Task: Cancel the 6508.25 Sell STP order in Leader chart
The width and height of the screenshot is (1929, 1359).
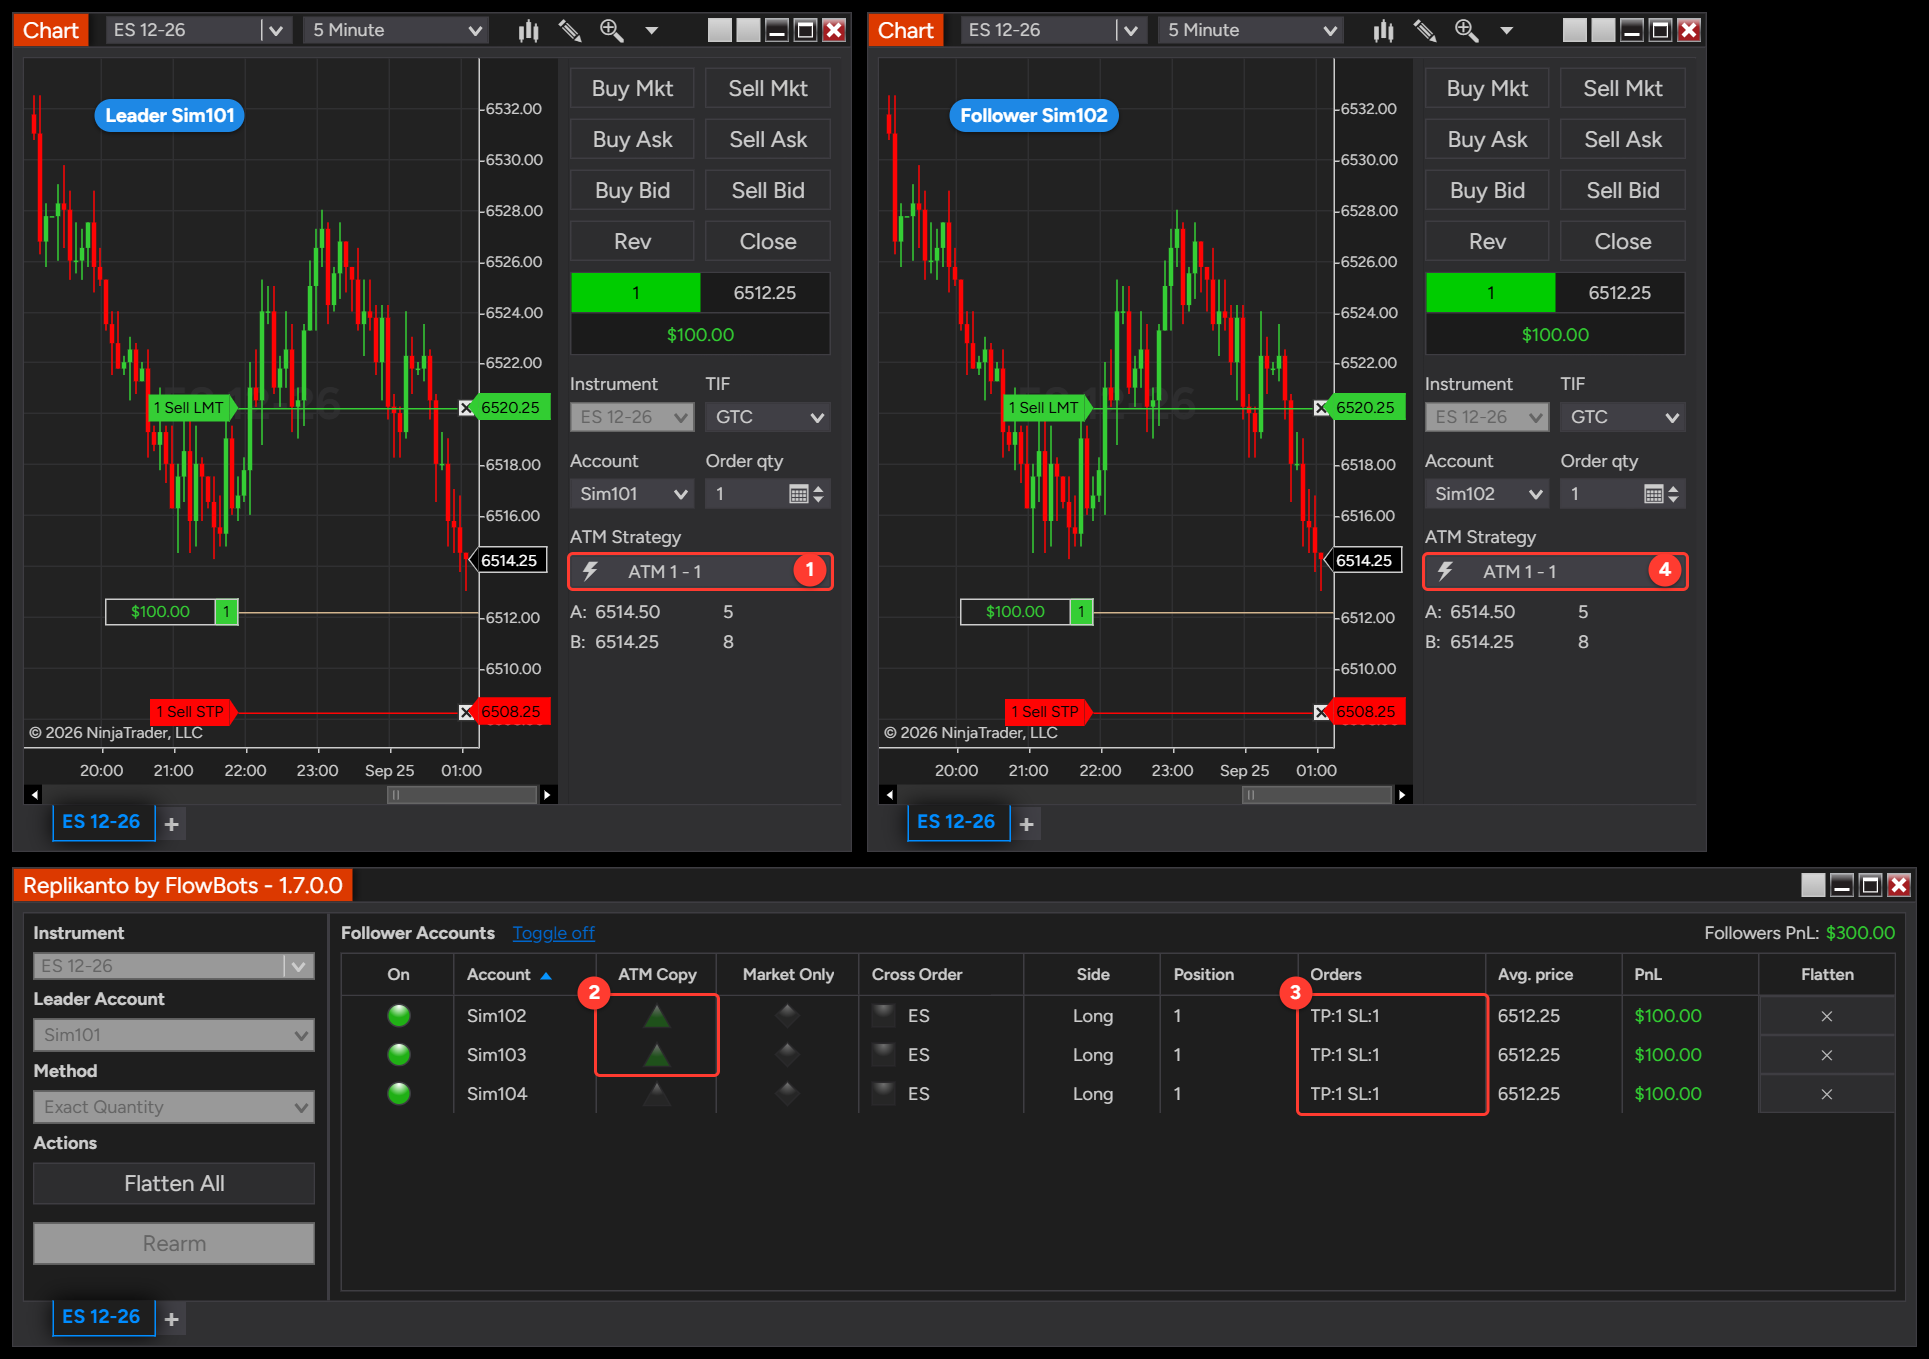Action: point(466,712)
